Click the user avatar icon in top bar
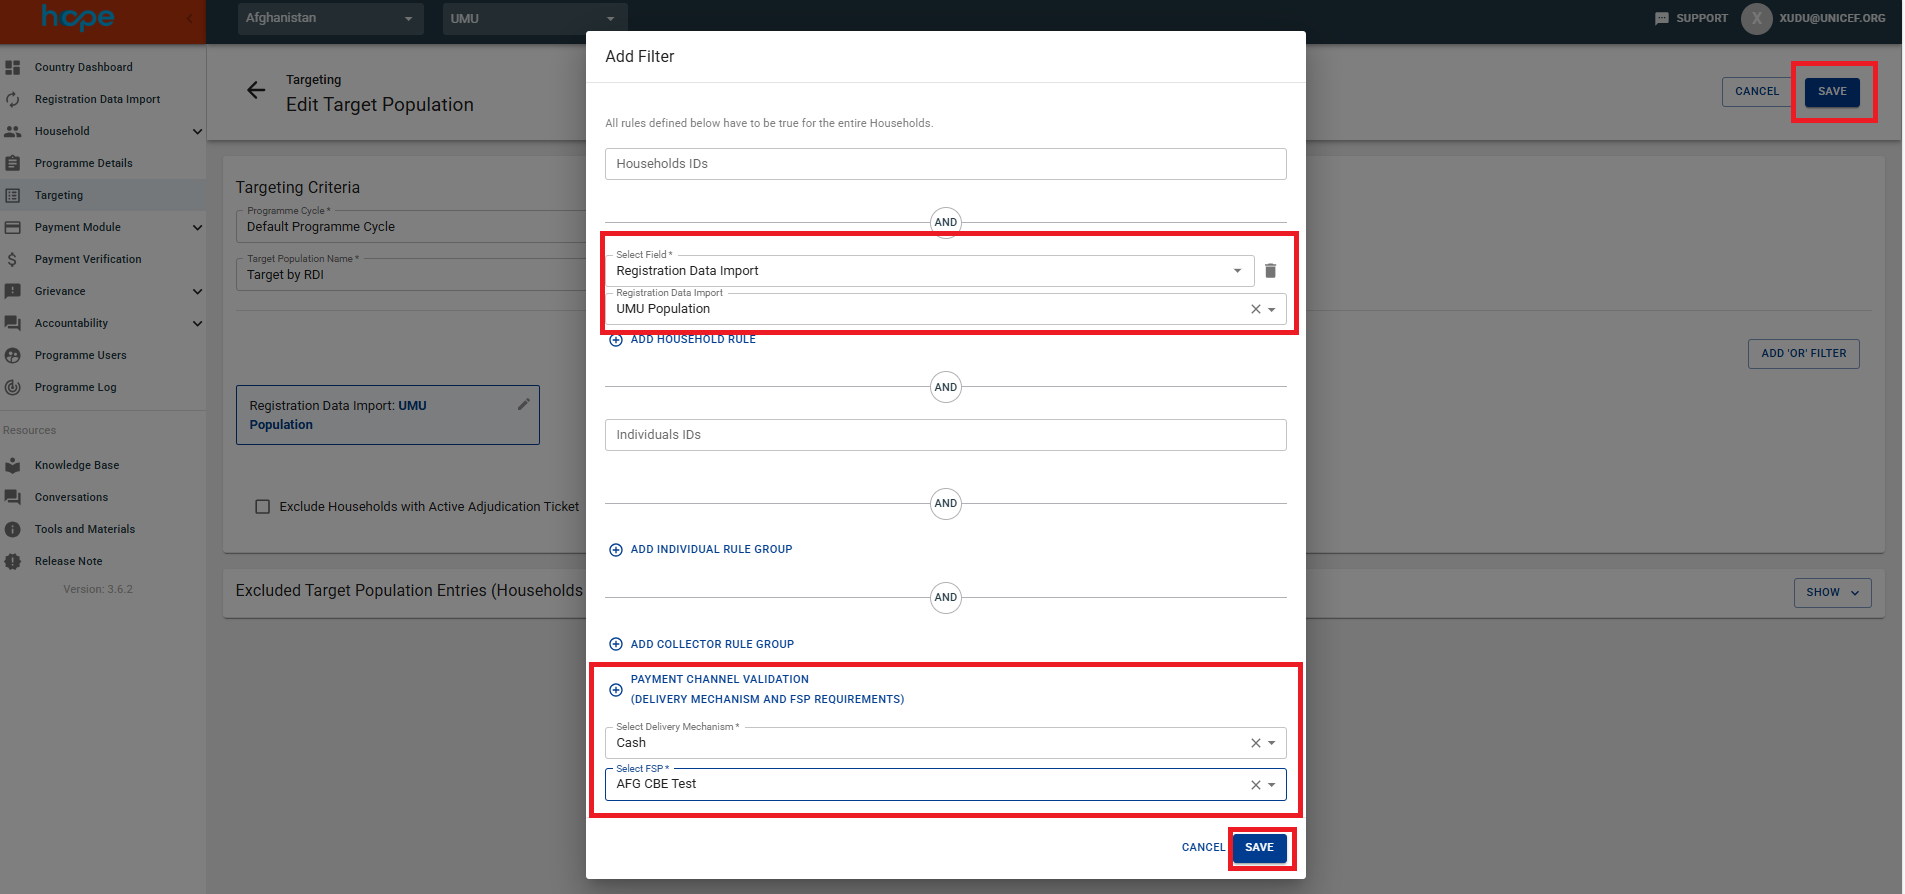The width and height of the screenshot is (1905, 894). click(1756, 18)
